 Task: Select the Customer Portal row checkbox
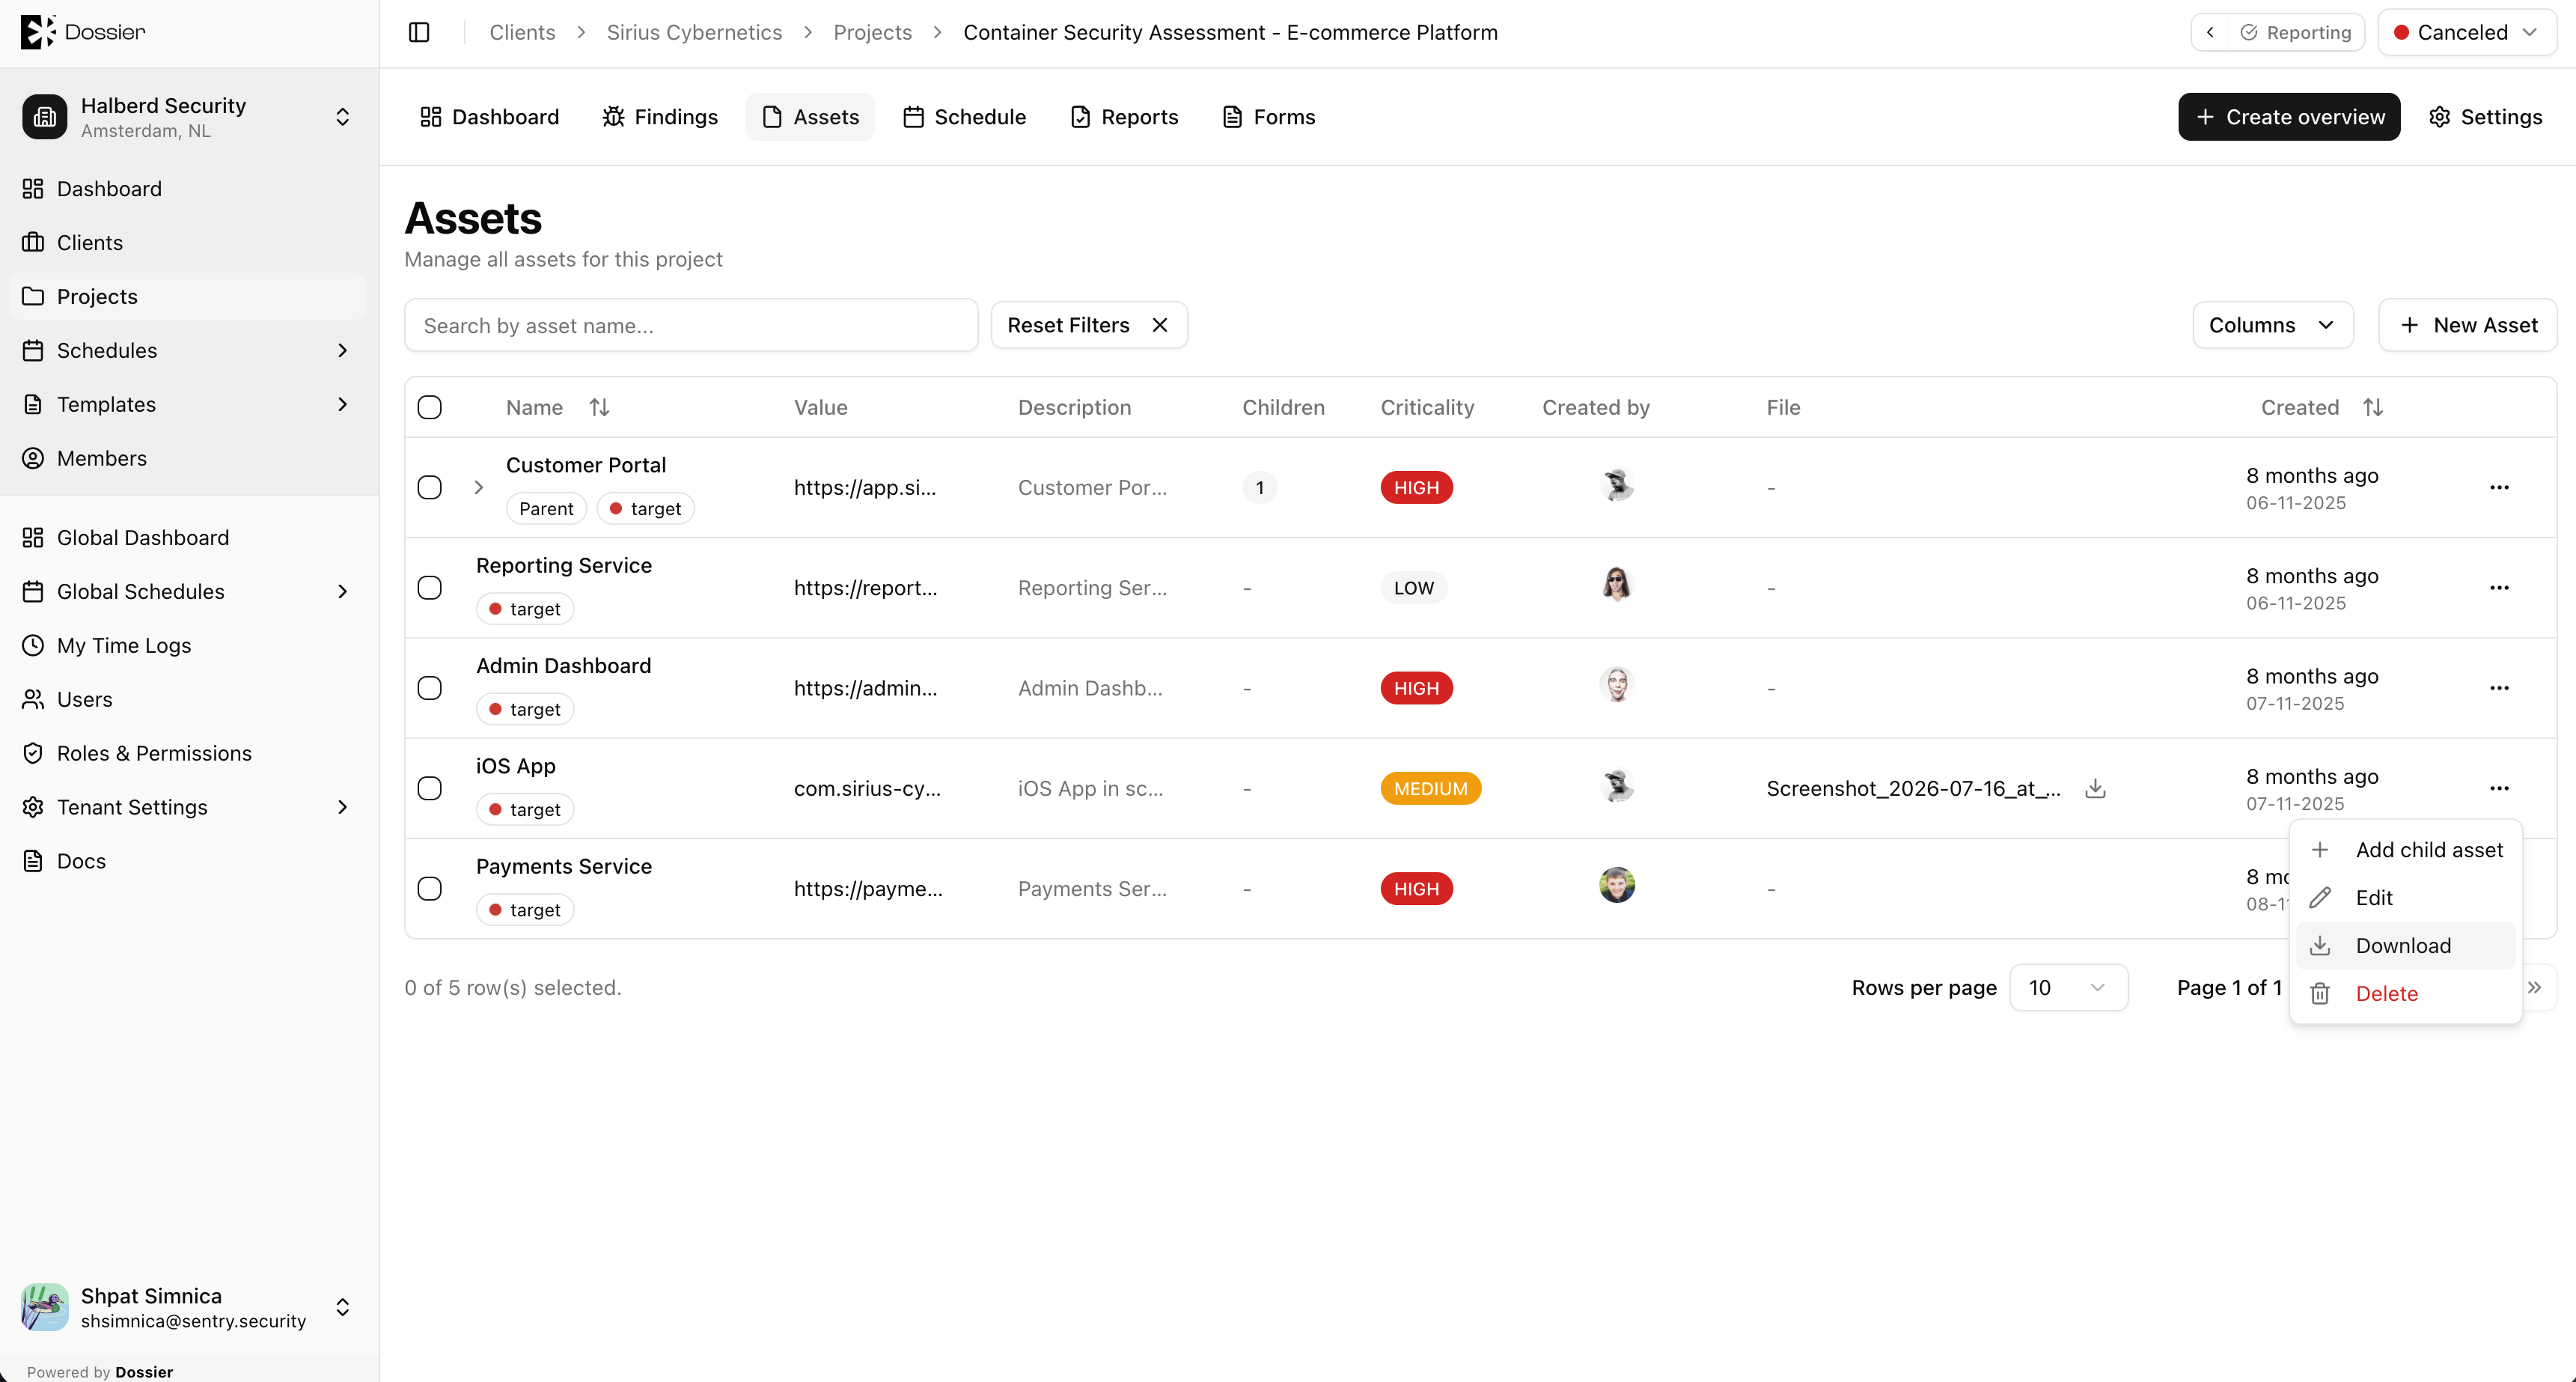tap(429, 487)
